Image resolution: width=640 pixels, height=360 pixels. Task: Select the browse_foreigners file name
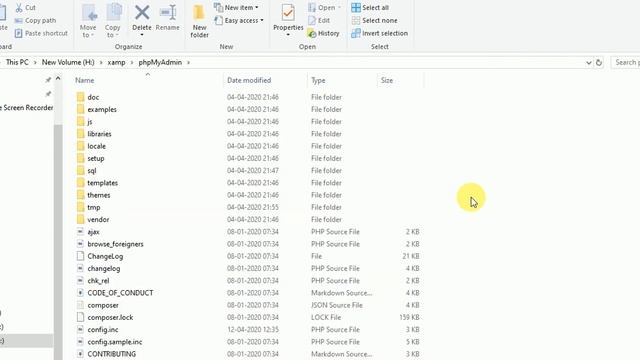pos(116,244)
